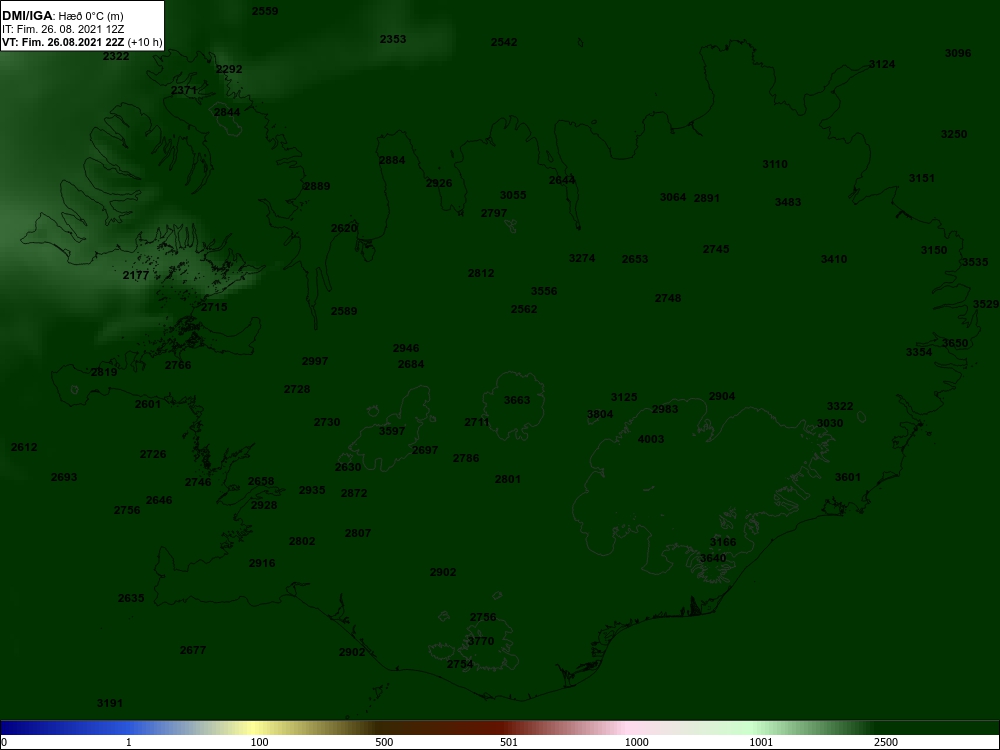Click the 2754 height value
The image size is (1000, 750).
[460, 664]
